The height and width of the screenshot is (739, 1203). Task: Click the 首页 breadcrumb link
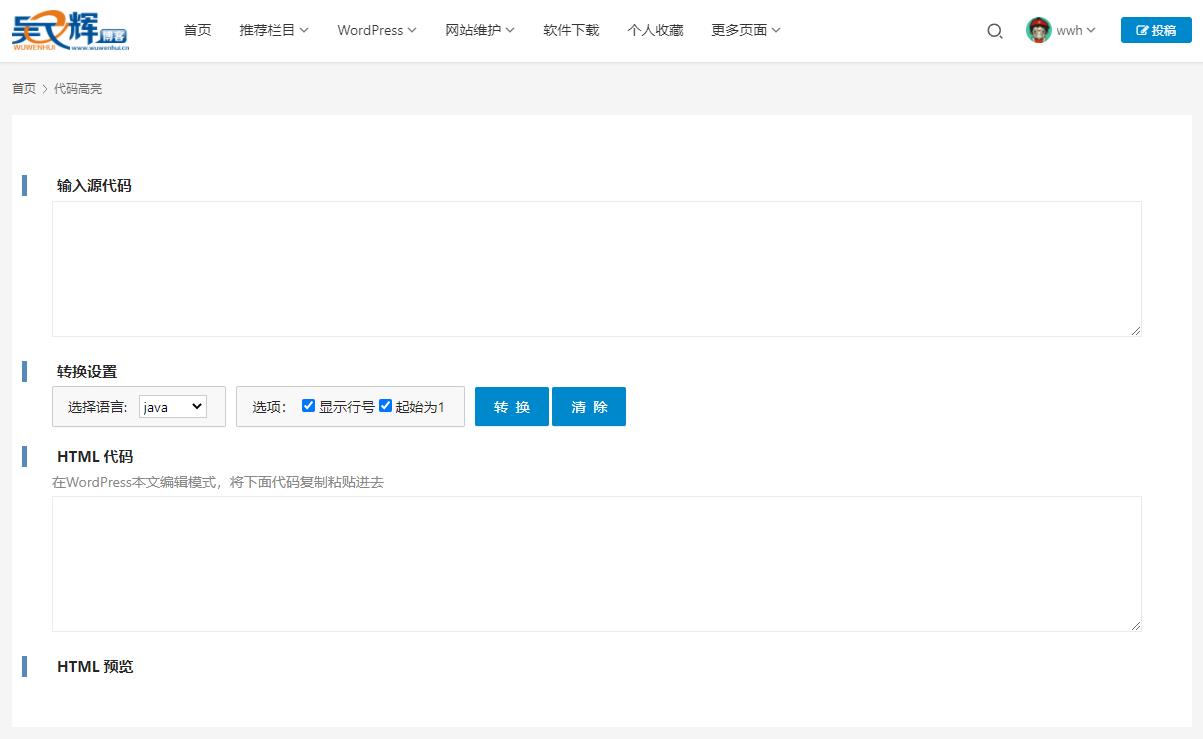click(x=24, y=89)
